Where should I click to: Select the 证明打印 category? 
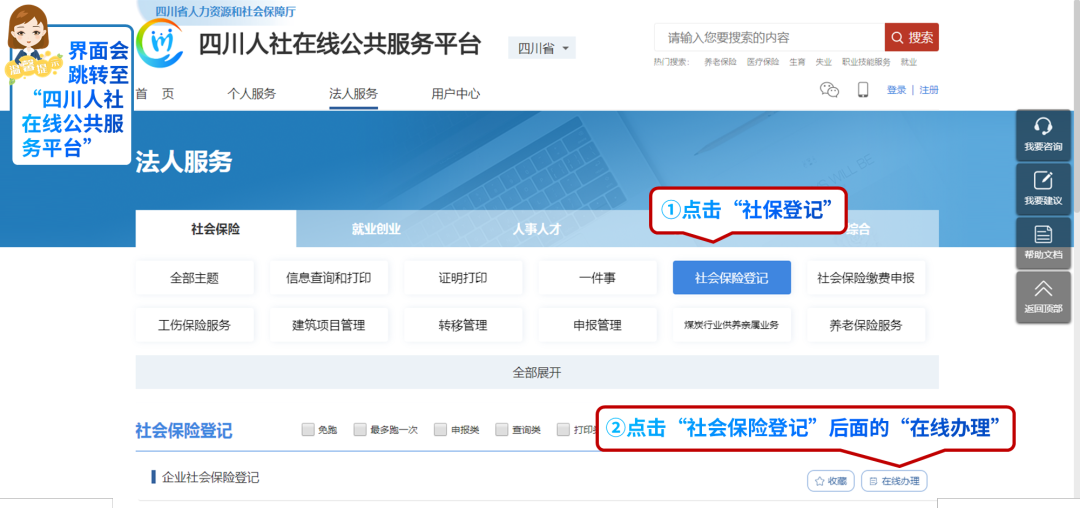463,278
